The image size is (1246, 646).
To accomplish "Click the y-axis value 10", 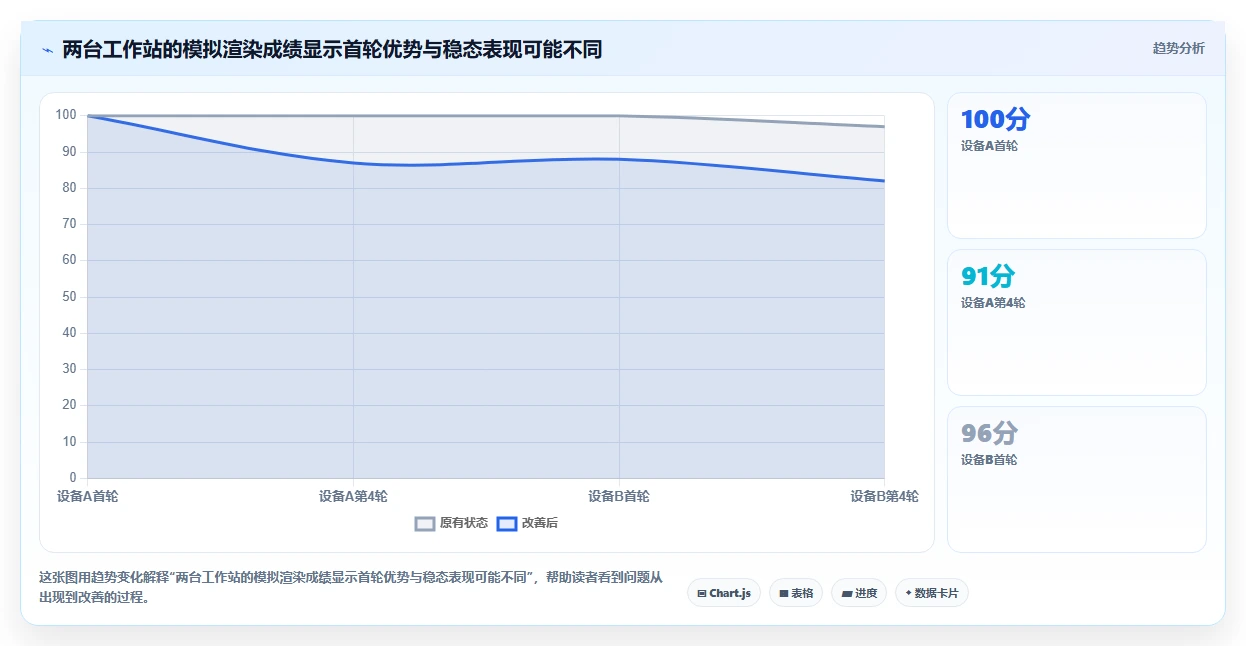I will [x=69, y=442].
